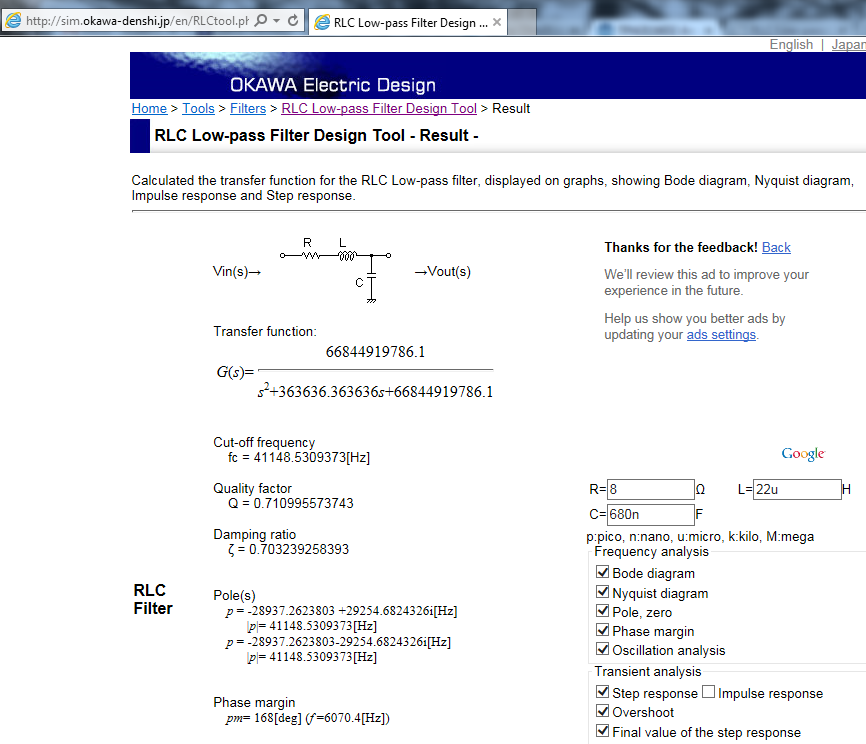The width and height of the screenshot is (866, 744).
Task: Focus the R resistance input field
Action: pos(651,489)
